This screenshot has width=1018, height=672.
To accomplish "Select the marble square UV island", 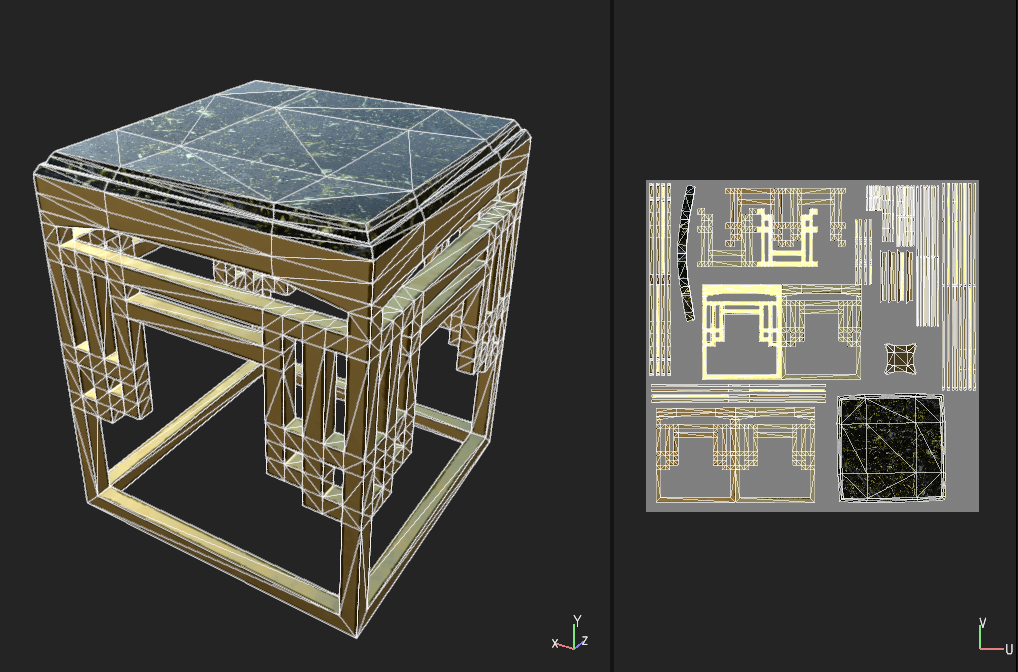I will point(890,448).
